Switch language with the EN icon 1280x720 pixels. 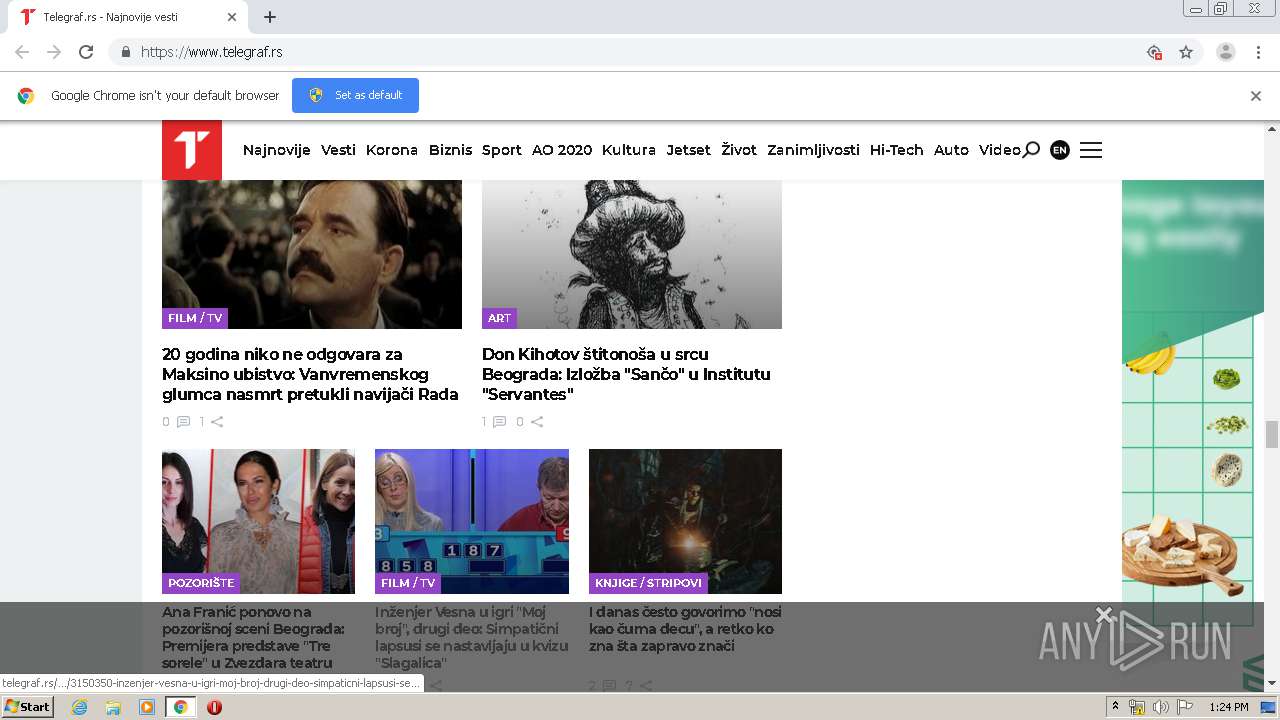pos(1060,150)
